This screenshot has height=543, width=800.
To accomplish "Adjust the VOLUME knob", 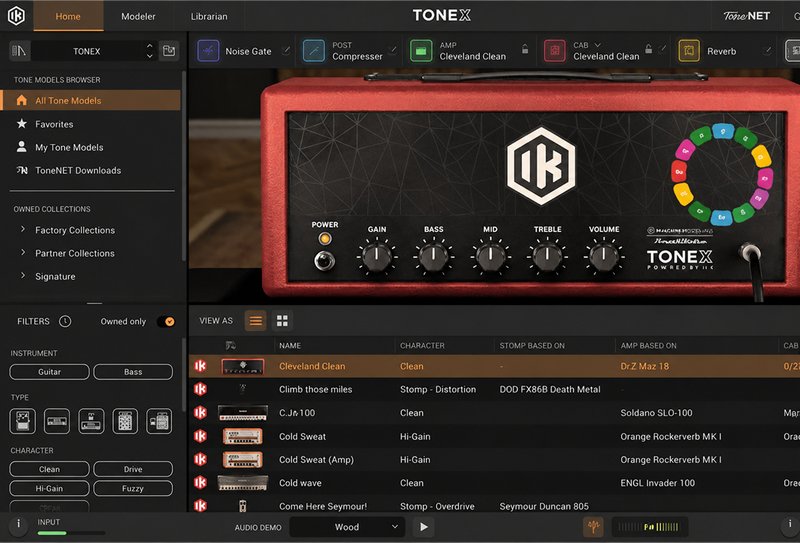I will [604, 257].
